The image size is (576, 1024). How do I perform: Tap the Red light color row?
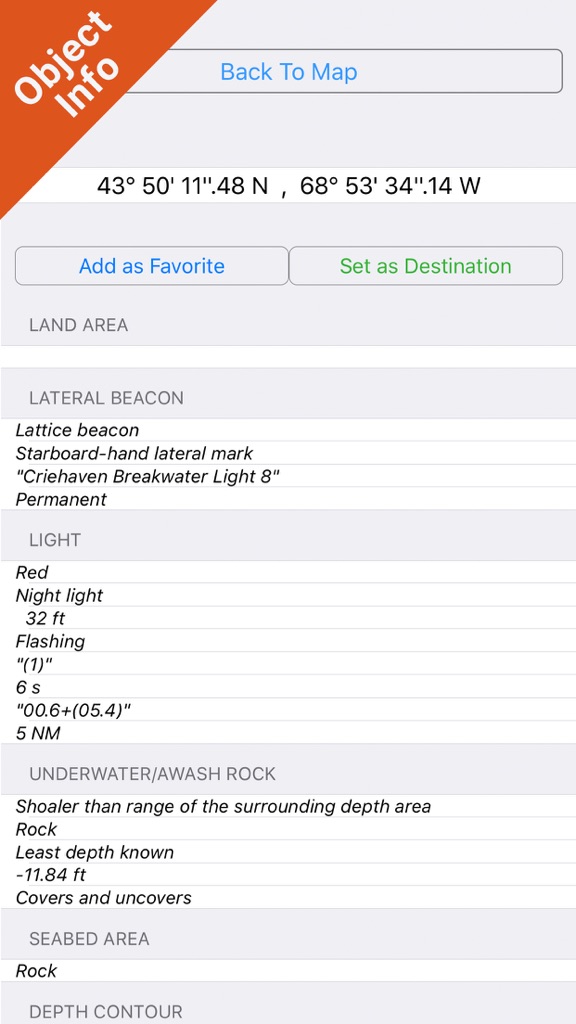[x=288, y=573]
